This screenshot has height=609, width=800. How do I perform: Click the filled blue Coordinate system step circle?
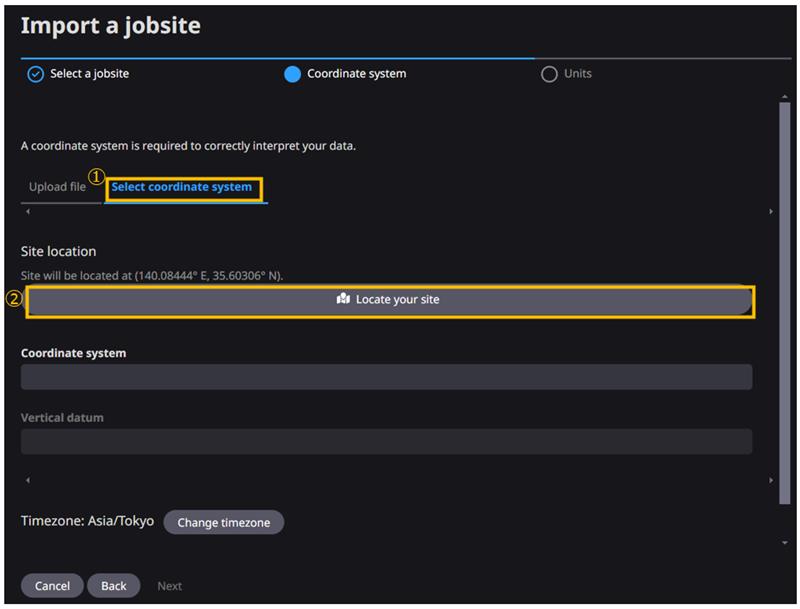[x=292, y=74]
